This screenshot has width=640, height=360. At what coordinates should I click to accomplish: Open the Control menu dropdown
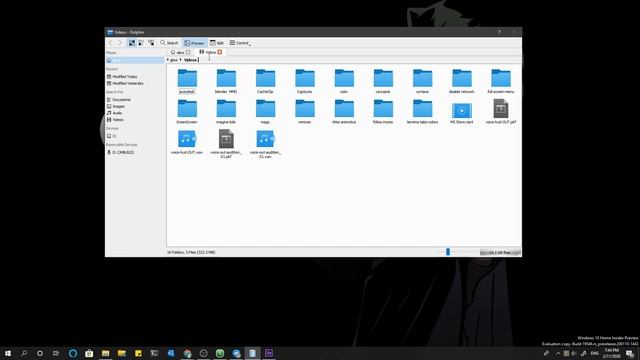click(240, 43)
